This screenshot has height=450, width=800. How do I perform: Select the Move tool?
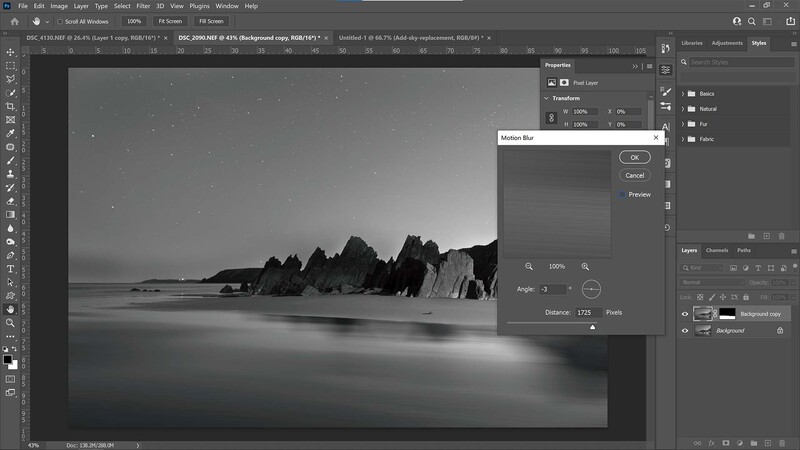pos(10,52)
